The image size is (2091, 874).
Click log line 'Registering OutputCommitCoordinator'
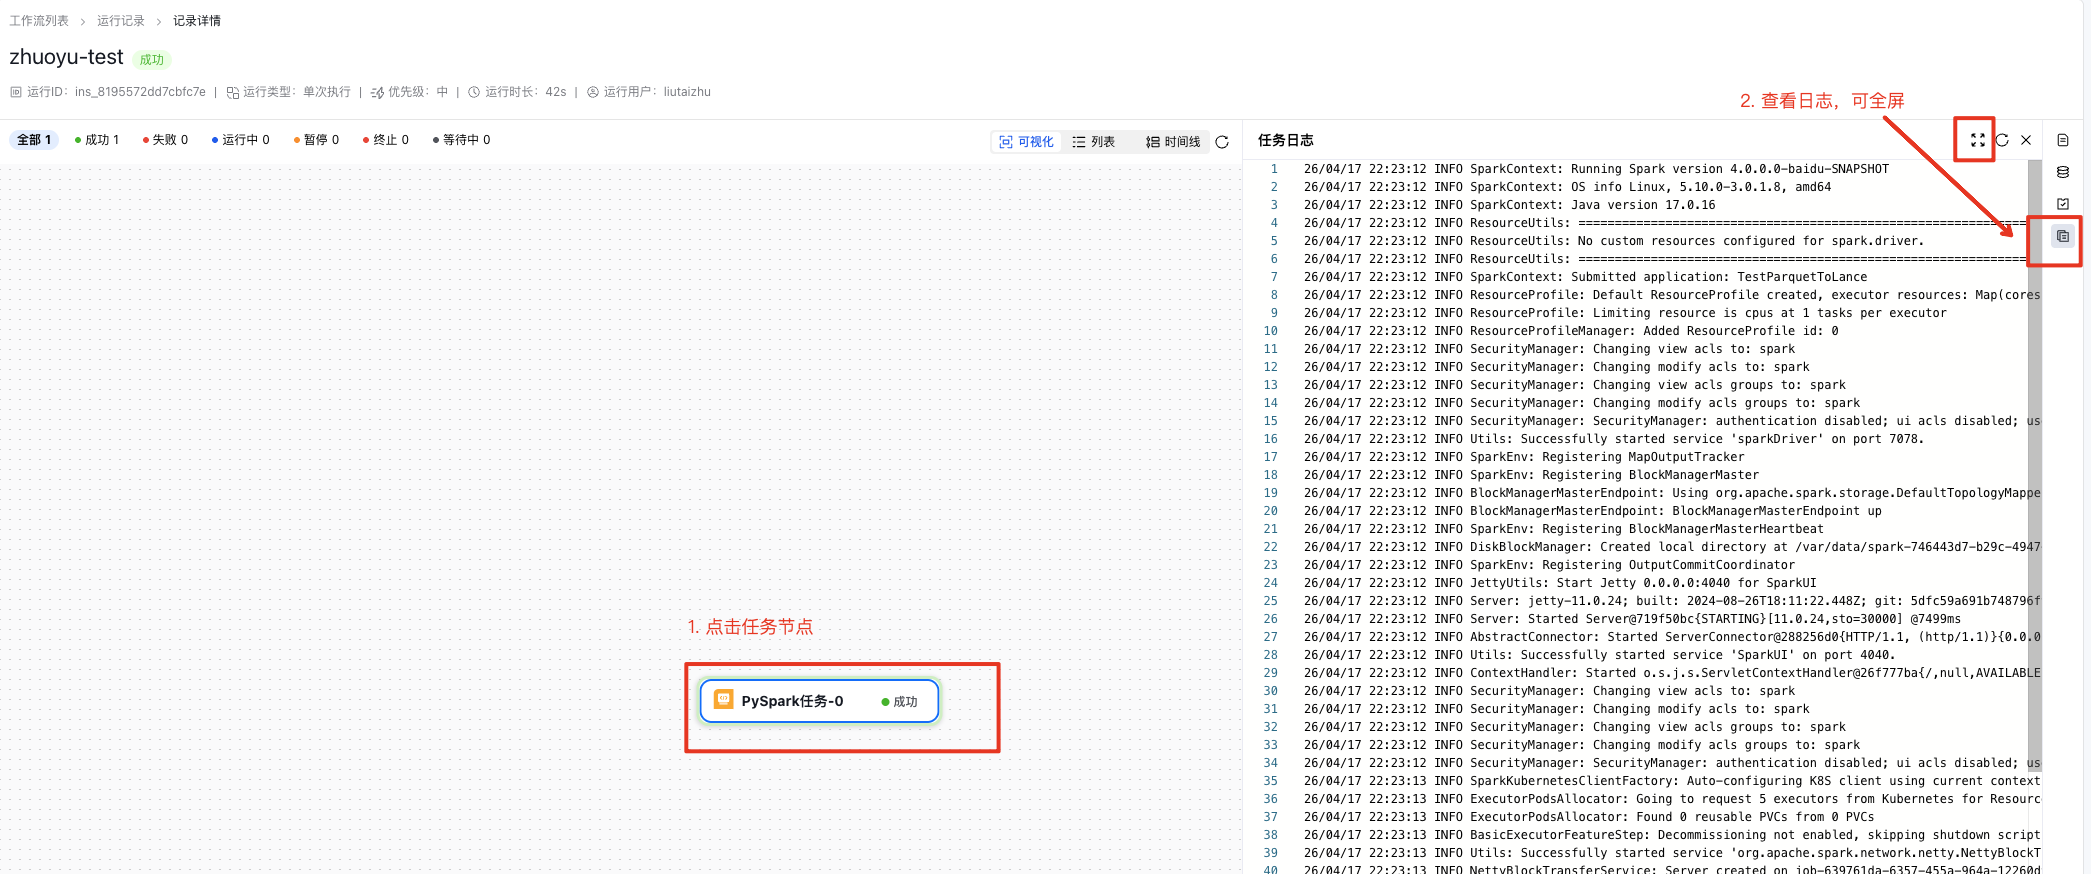pyautogui.click(x=1549, y=565)
